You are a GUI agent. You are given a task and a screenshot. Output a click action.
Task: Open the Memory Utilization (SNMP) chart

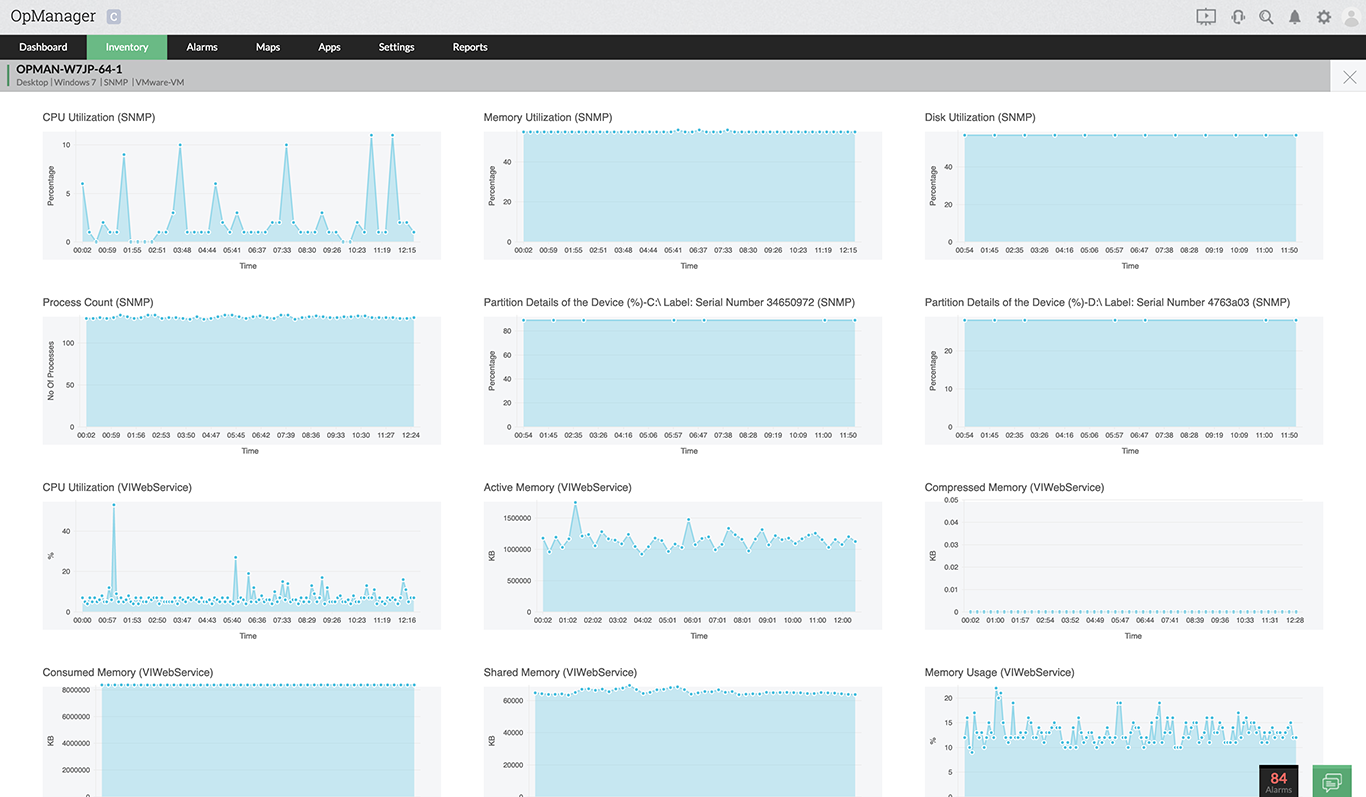pos(683,195)
